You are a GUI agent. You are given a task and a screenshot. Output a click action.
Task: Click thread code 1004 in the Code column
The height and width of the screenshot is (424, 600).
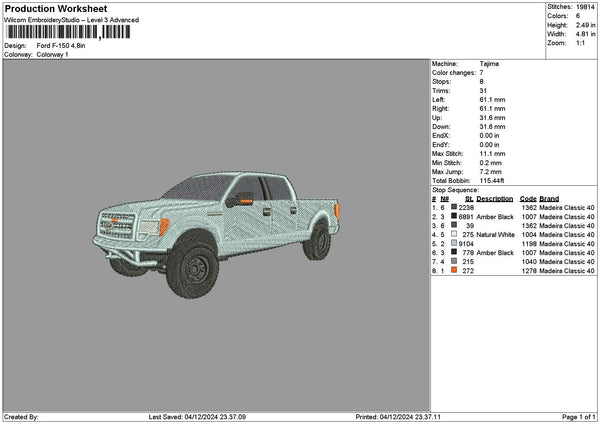[x=529, y=235]
